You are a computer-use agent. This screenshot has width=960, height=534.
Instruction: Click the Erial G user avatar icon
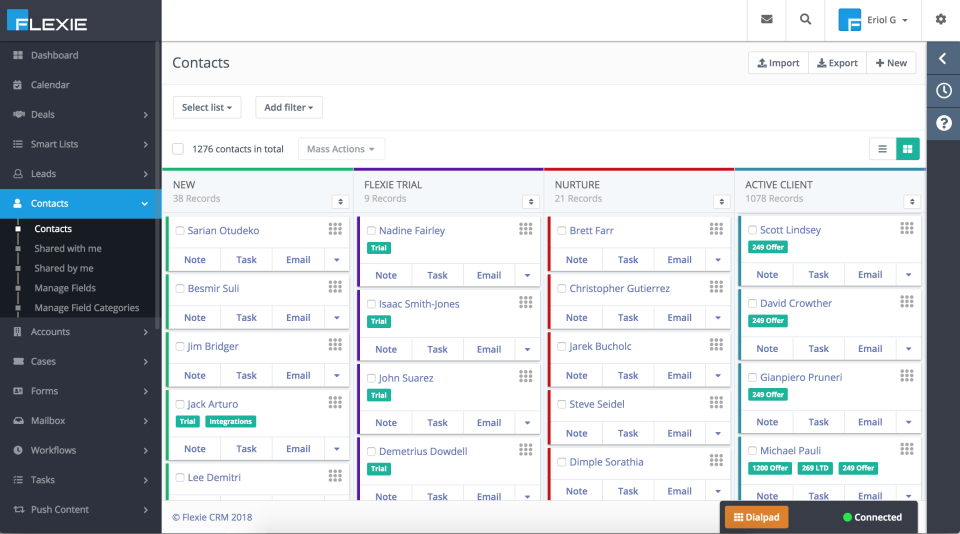850,20
